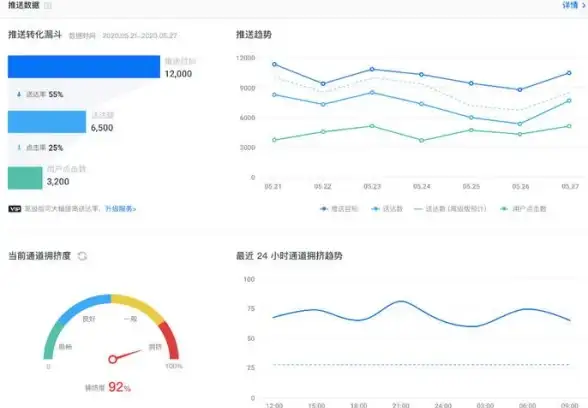The image size is (588, 408).
Task: Click the down arrow icon beside 25% rate
Action: click(19, 148)
